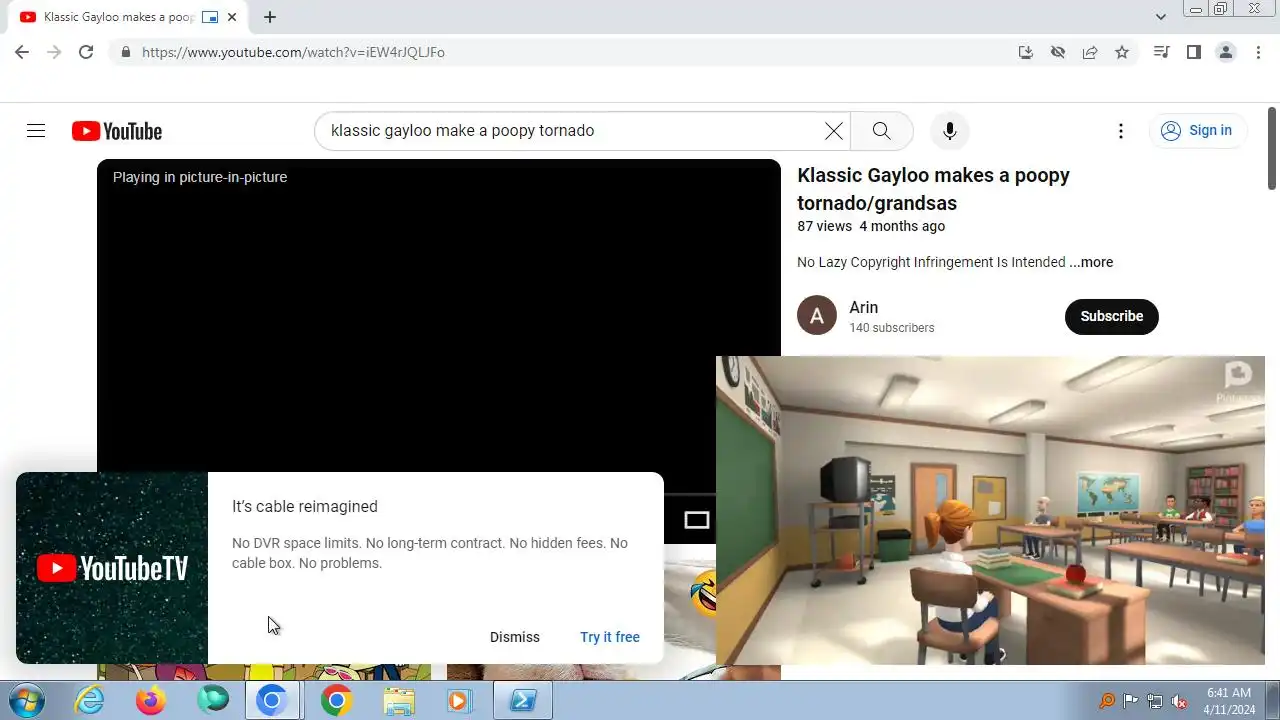Bookmark this page with star icon
The width and height of the screenshot is (1280, 720).
click(1122, 52)
